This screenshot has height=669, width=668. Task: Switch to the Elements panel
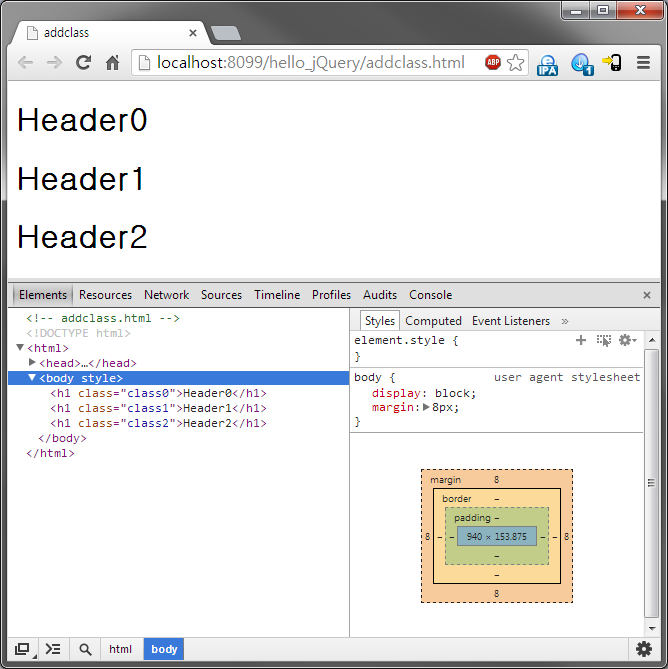pos(43,295)
